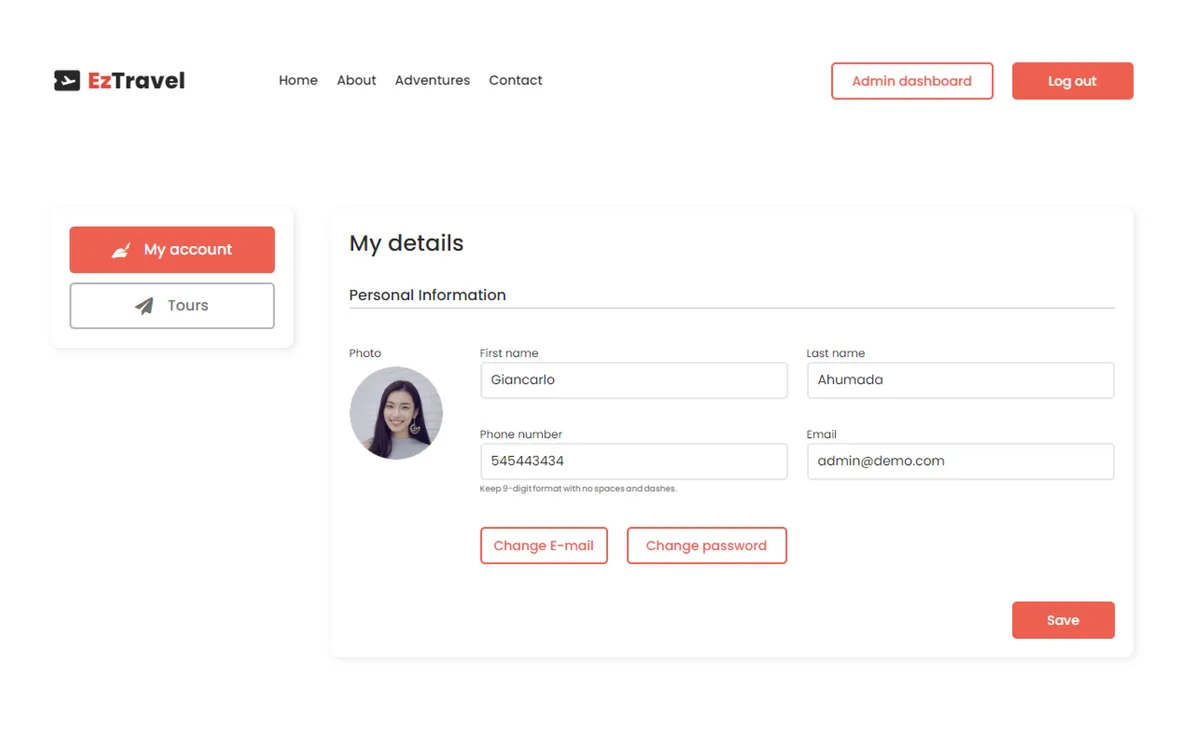Save the personal details

pyautogui.click(x=1063, y=620)
